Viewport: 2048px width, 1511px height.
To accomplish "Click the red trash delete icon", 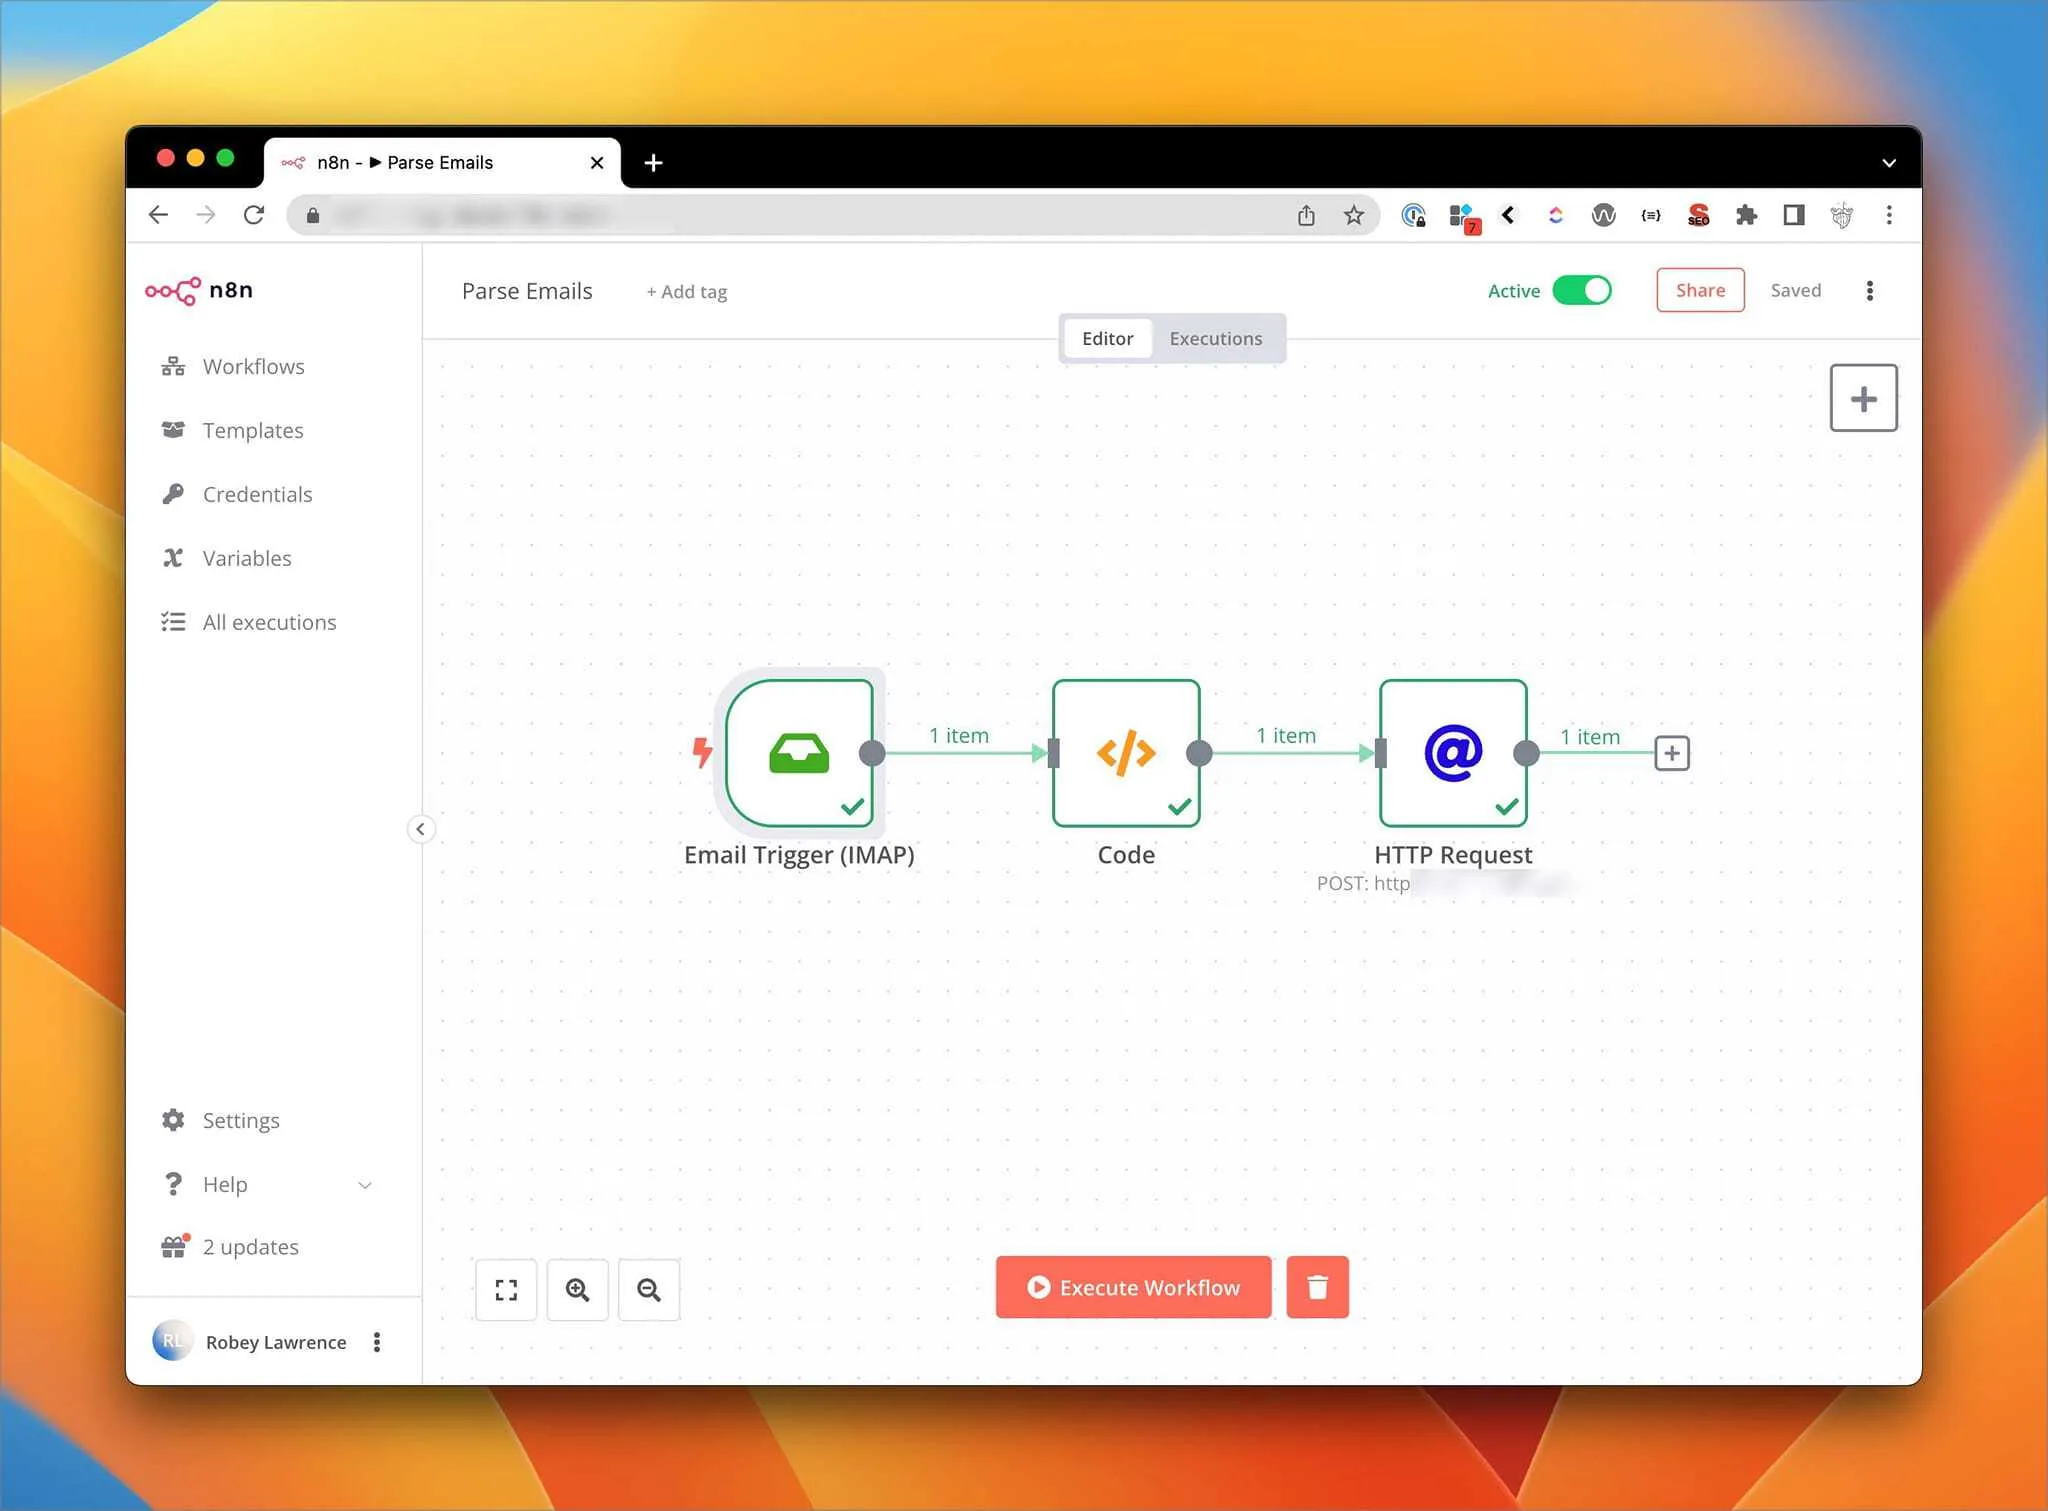I will point(1317,1287).
